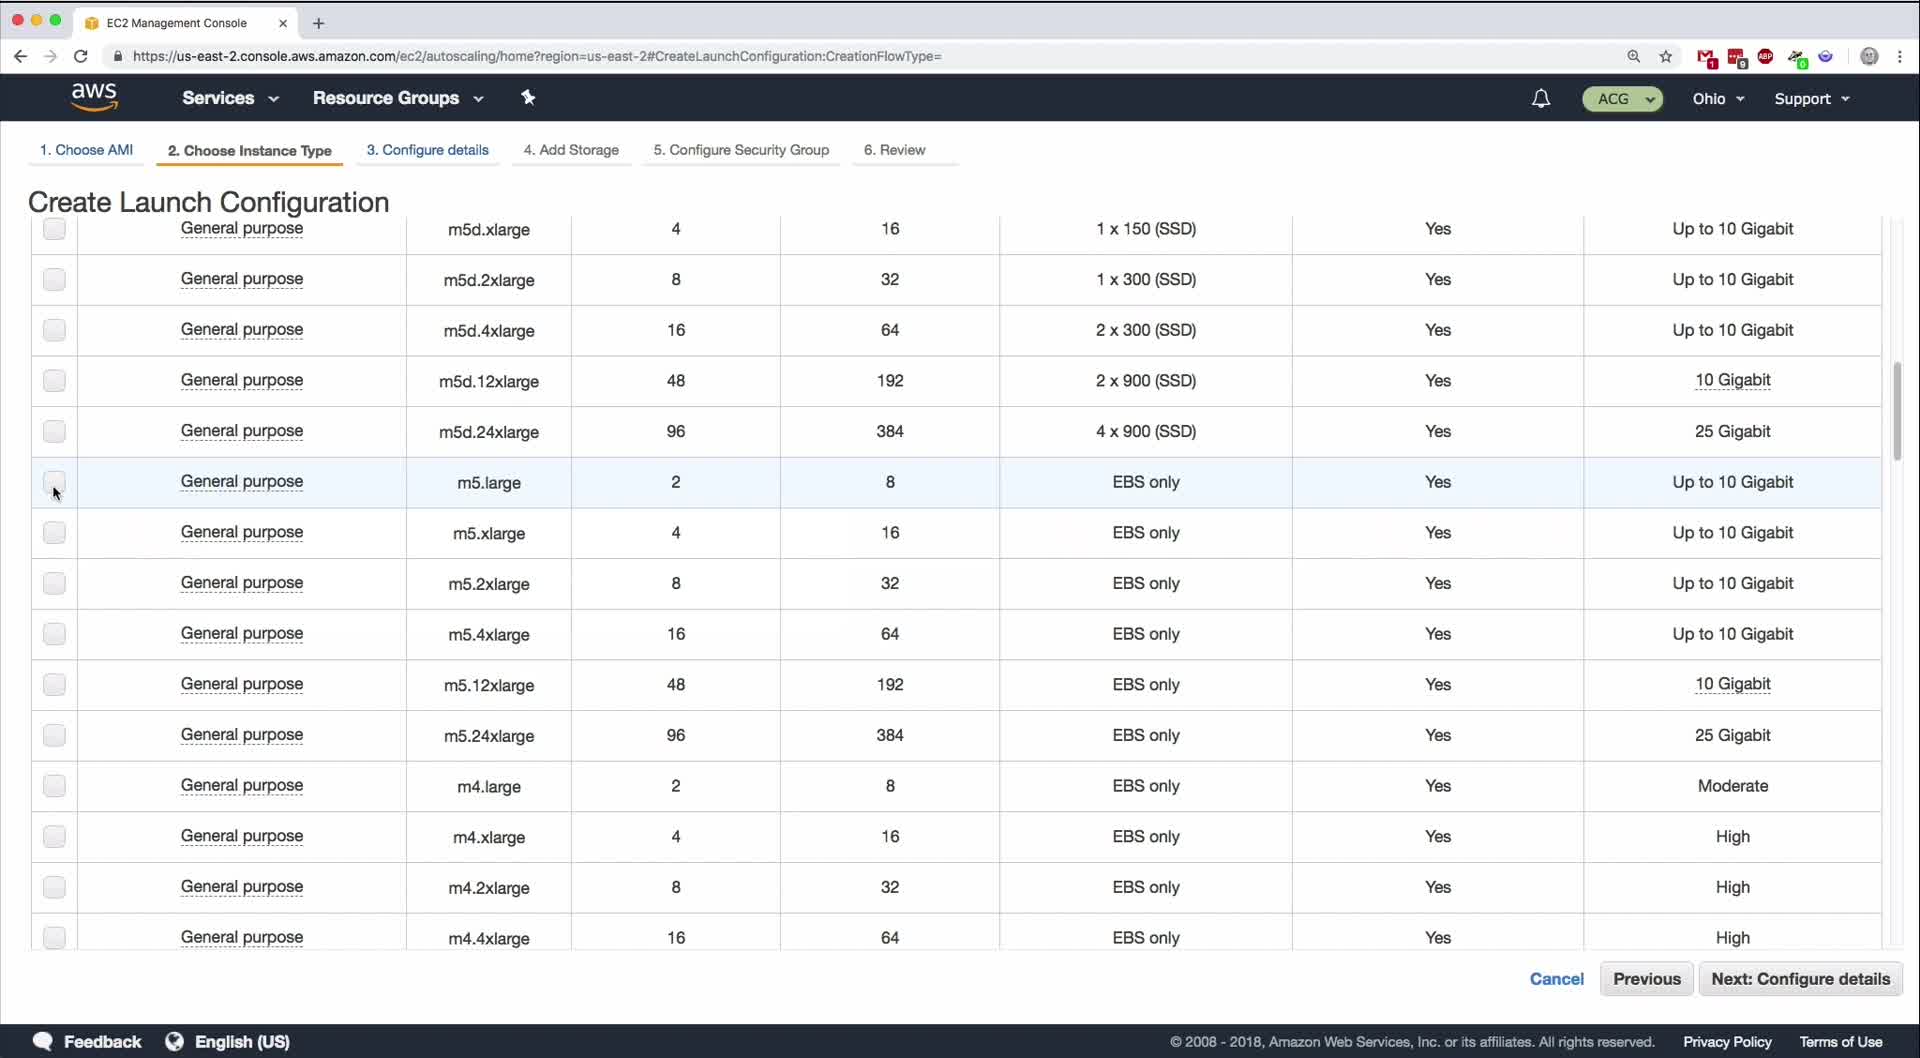Select the m5.24xlarge instance checkbox
This screenshot has width=1920, height=1058.
pos(54,735)
